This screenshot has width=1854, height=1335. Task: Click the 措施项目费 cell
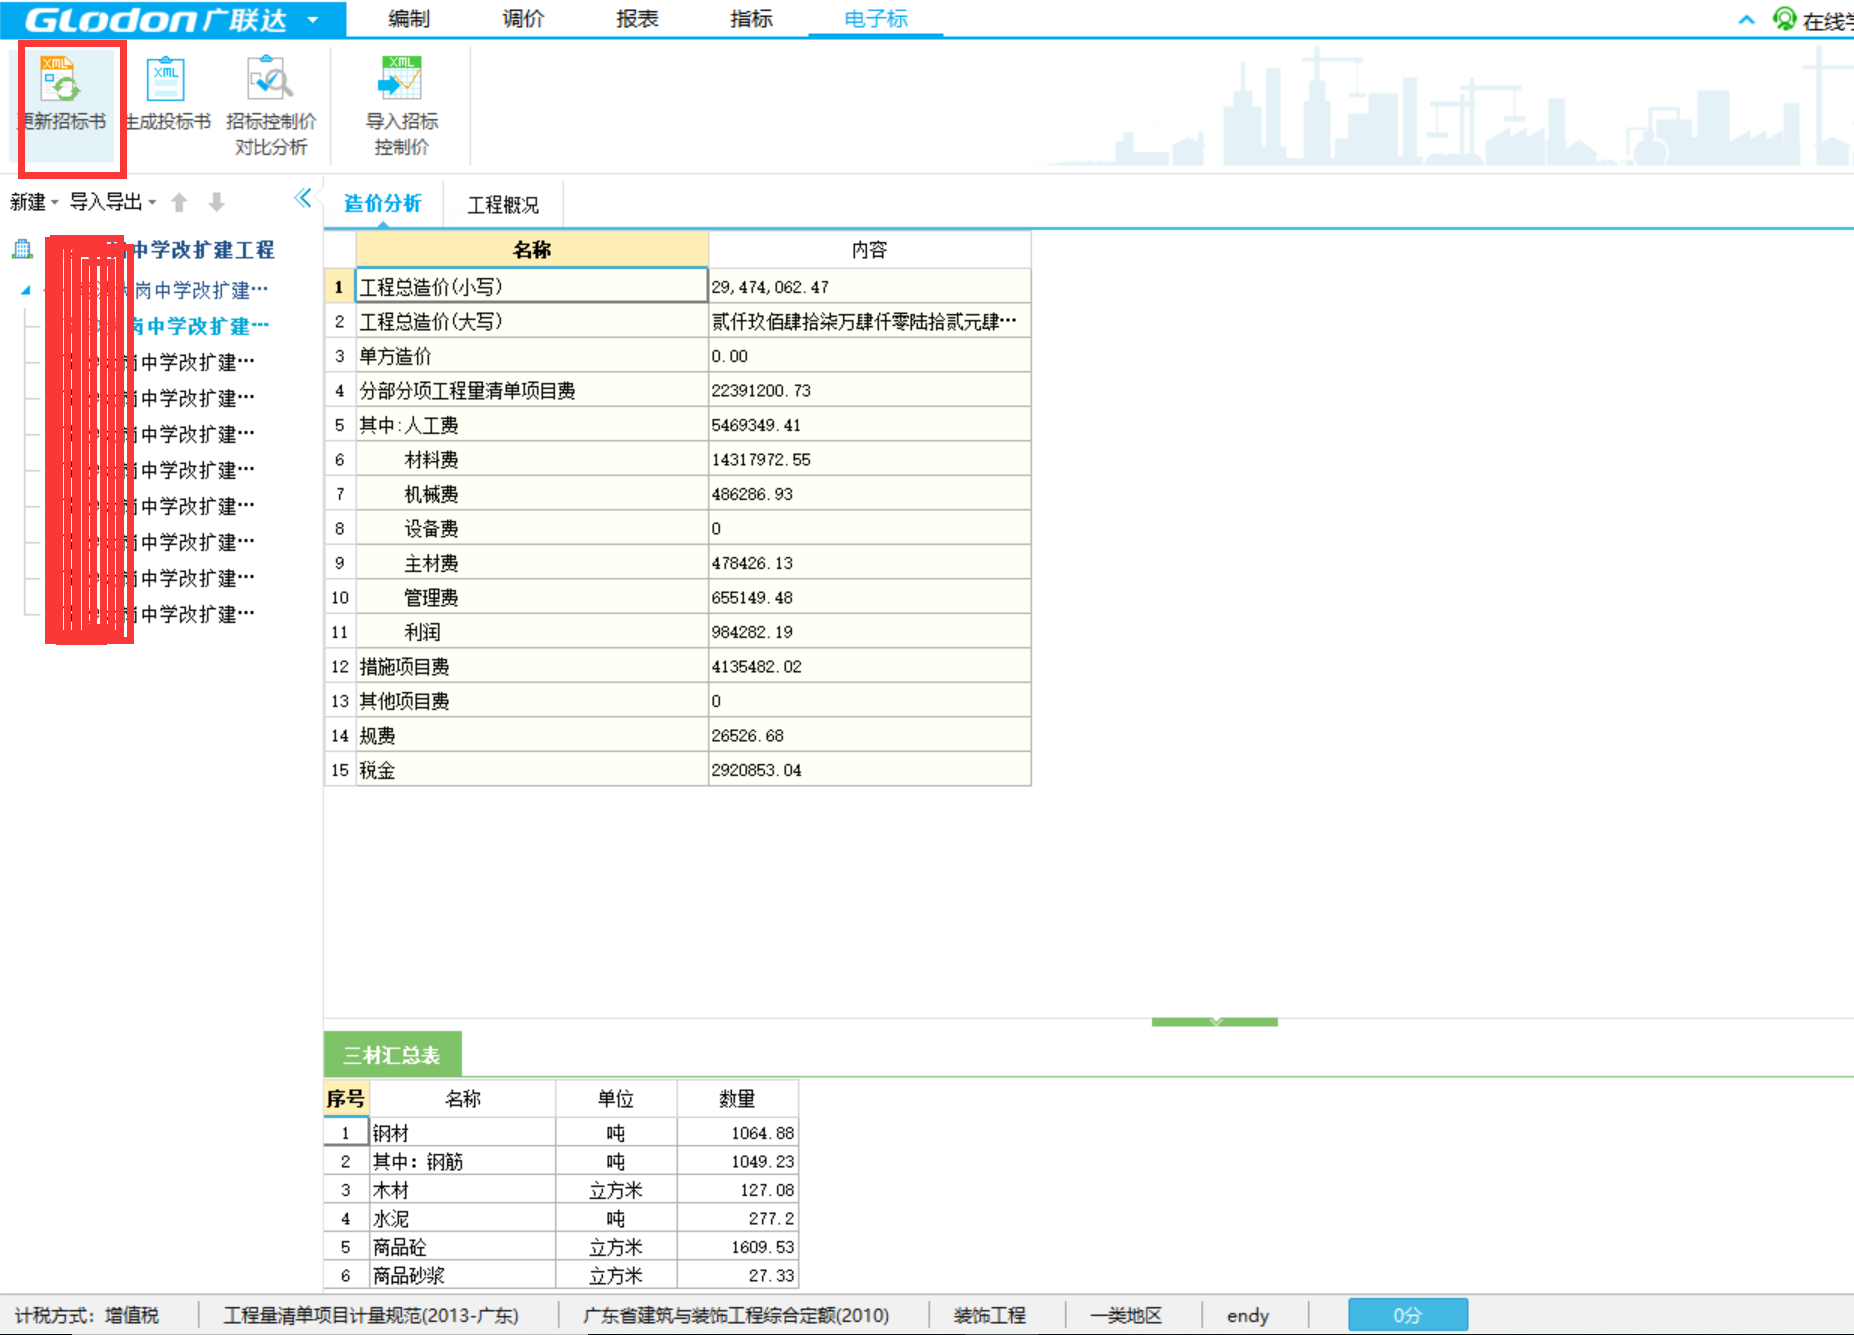[x=531, y=666]
